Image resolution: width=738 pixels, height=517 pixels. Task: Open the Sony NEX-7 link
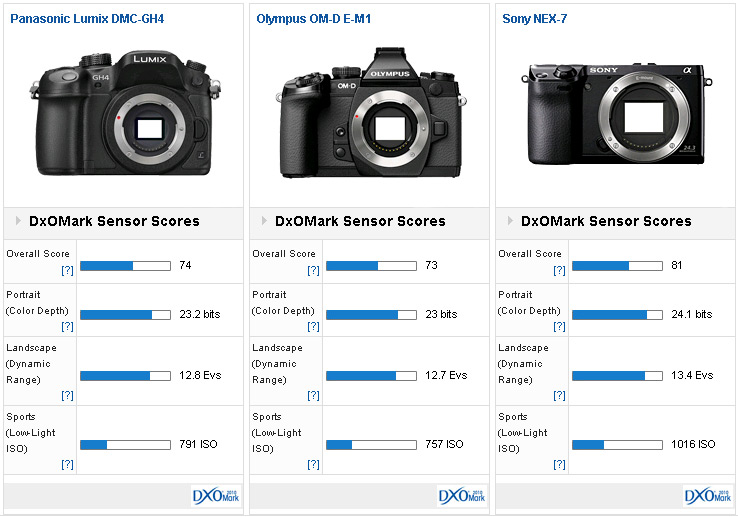click(535, 19)
